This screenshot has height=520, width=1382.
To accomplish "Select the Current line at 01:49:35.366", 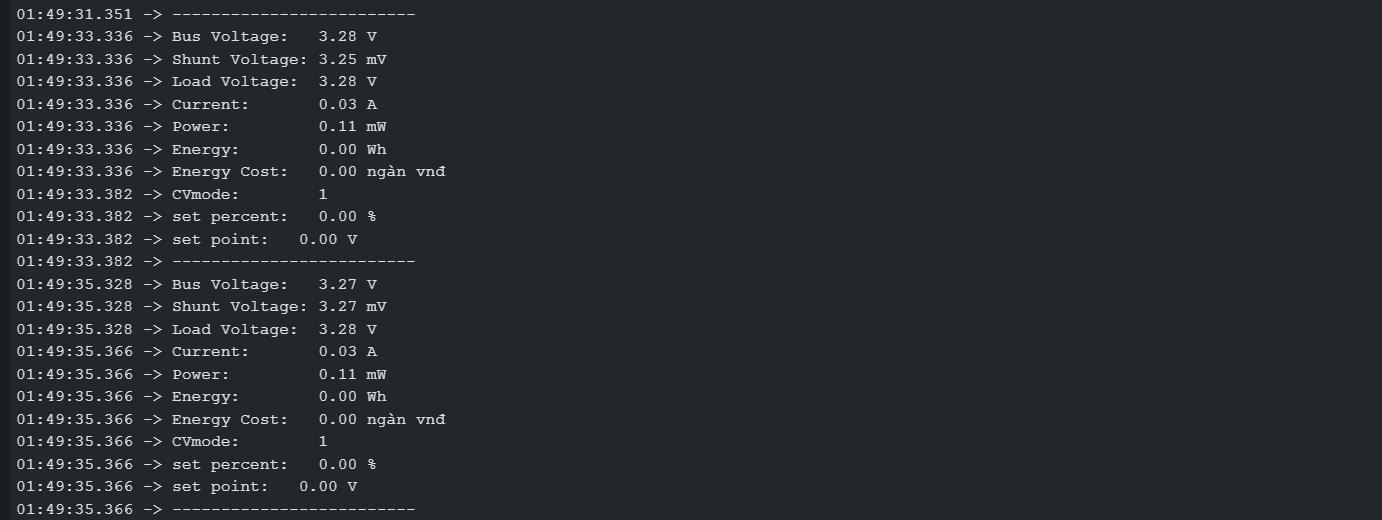I will (x=196, y=352).
